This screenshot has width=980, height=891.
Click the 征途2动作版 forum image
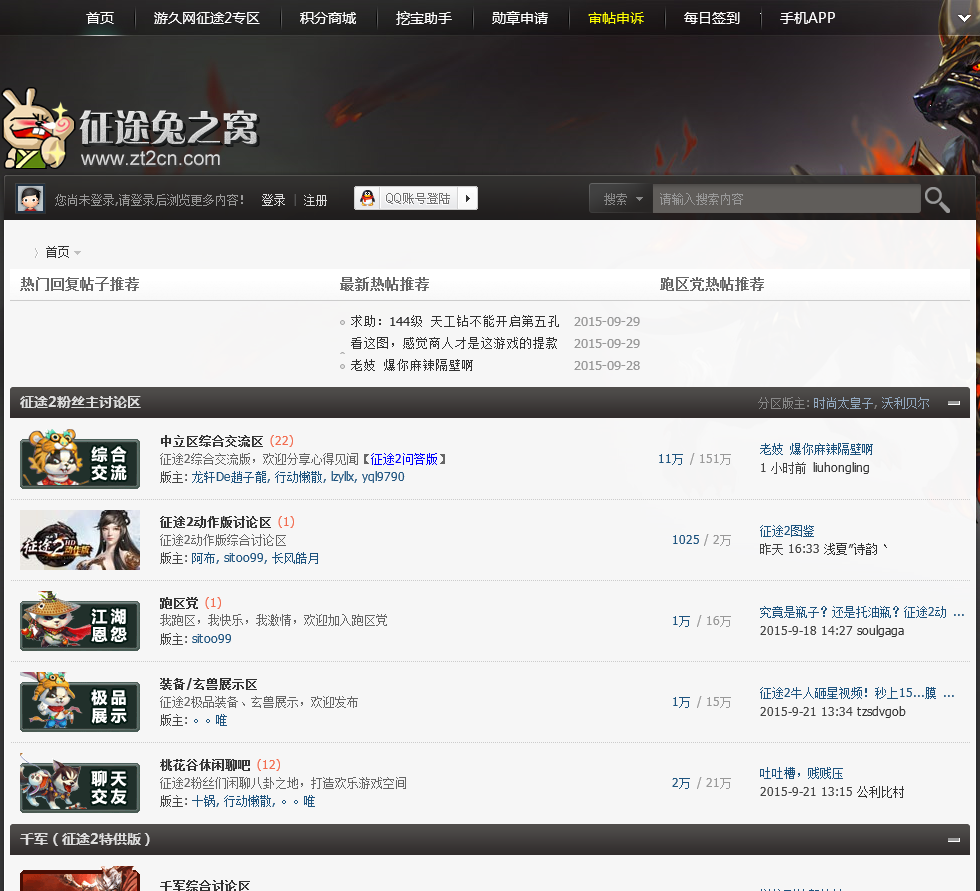click(80, 540)
